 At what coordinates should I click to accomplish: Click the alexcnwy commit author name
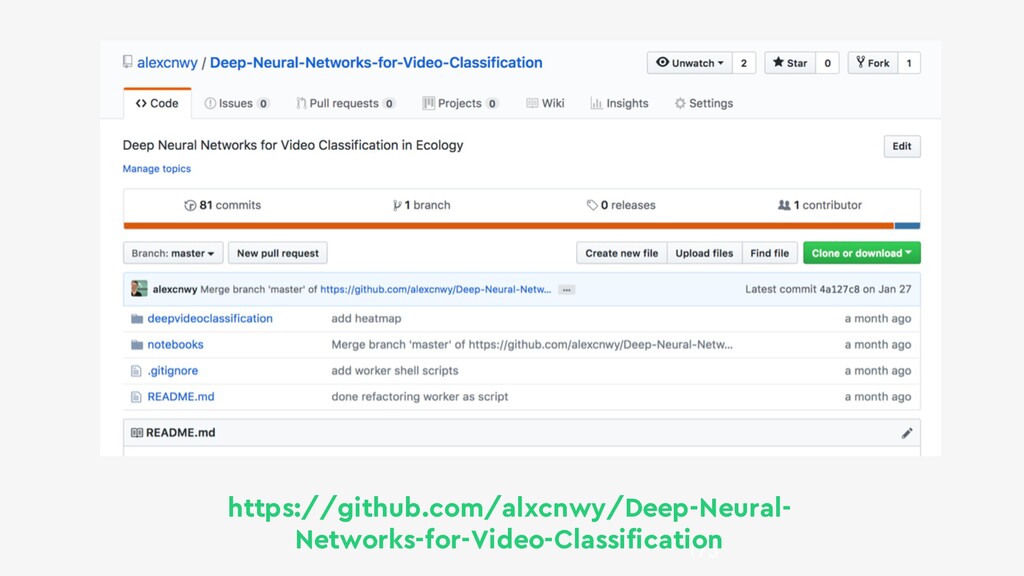[175, 289]
